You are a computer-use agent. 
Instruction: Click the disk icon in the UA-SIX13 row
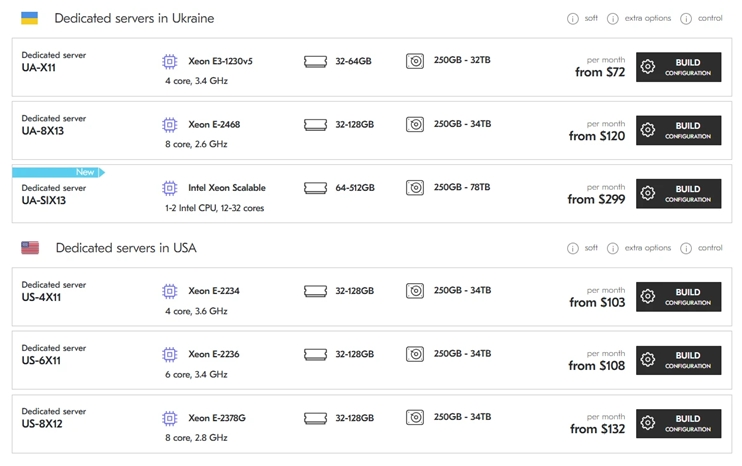pyautogui.click(x=415, y=188)
